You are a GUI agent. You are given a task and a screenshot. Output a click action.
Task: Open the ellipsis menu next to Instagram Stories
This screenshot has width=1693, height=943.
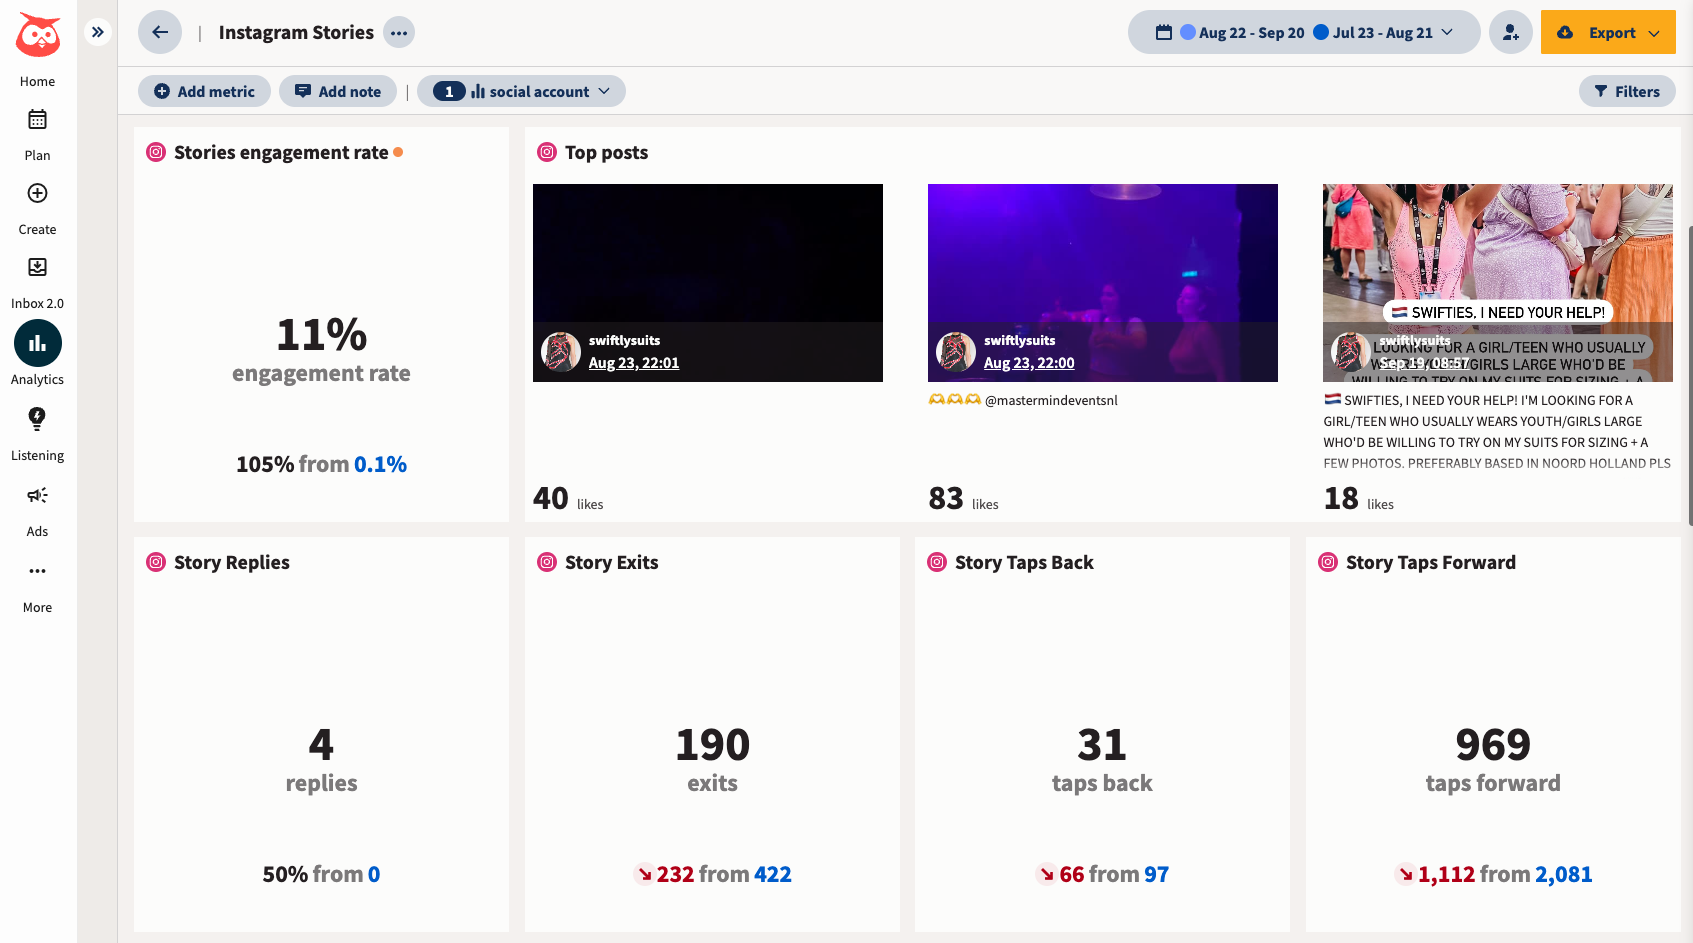pyautogui.click(x=399, y=32)
